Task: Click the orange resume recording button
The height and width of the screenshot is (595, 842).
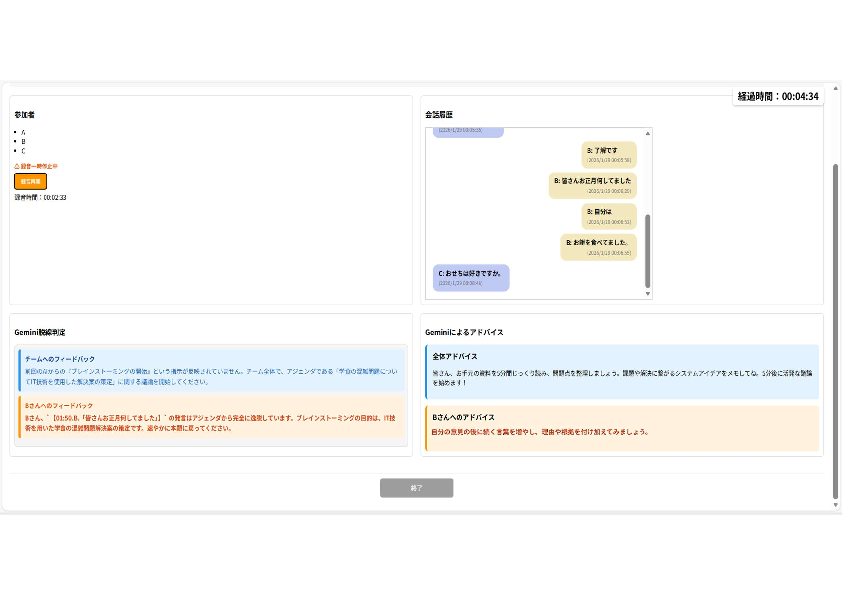Action: pyautogui.click(x=30, y=181)
